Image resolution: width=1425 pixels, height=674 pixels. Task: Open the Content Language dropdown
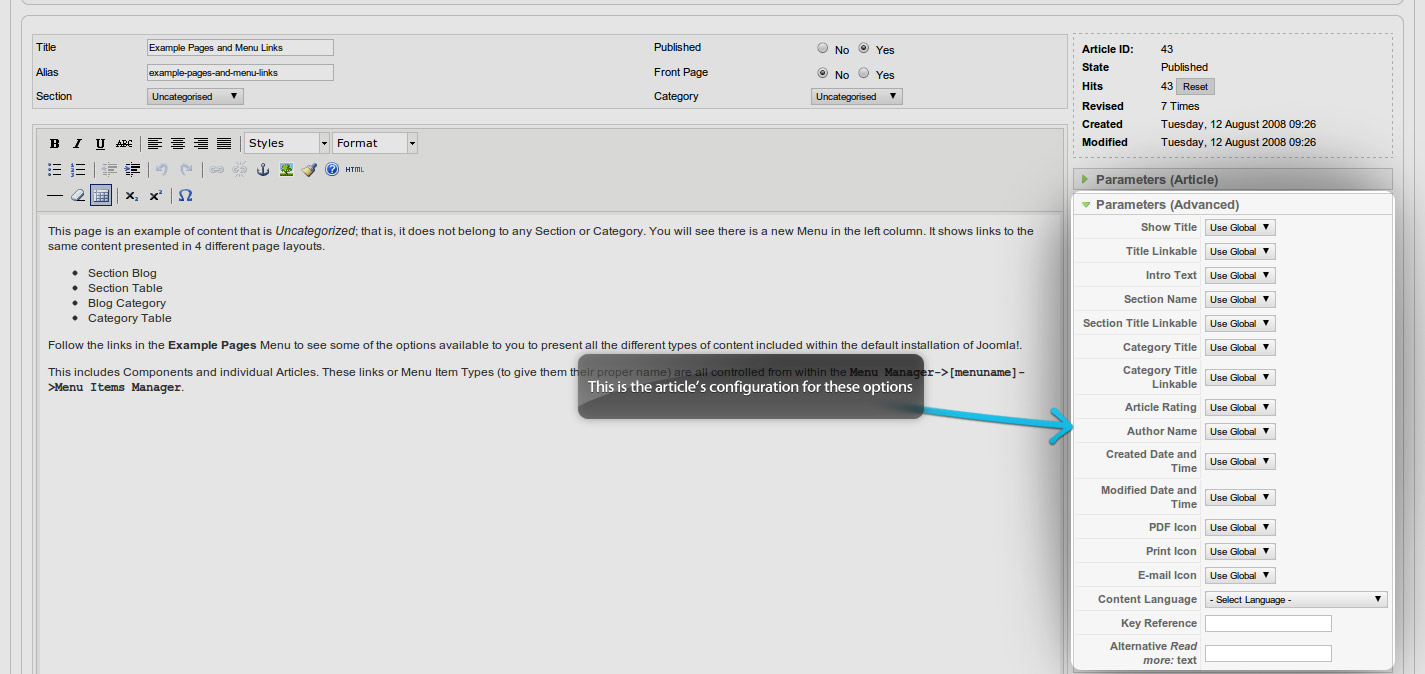pyautogui.click(x=1296, y=600)
